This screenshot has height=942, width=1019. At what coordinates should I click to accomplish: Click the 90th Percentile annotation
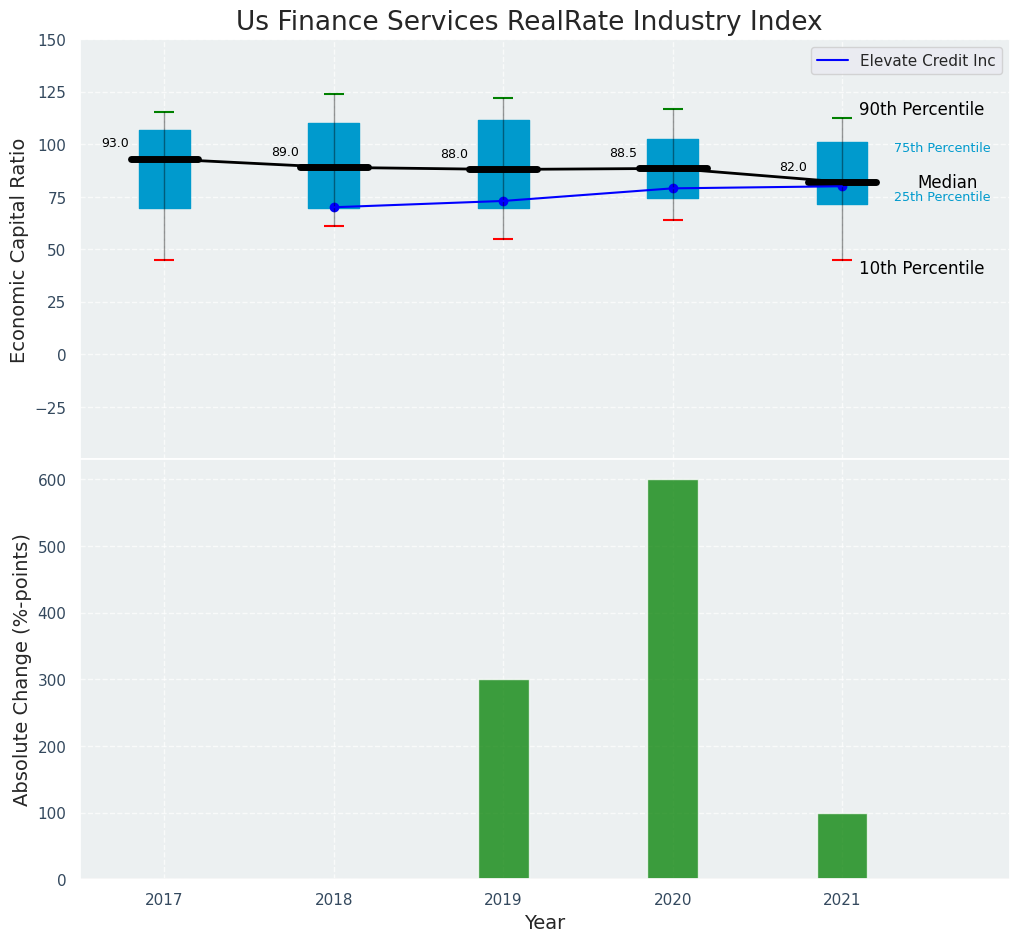[x=921, y=110]
